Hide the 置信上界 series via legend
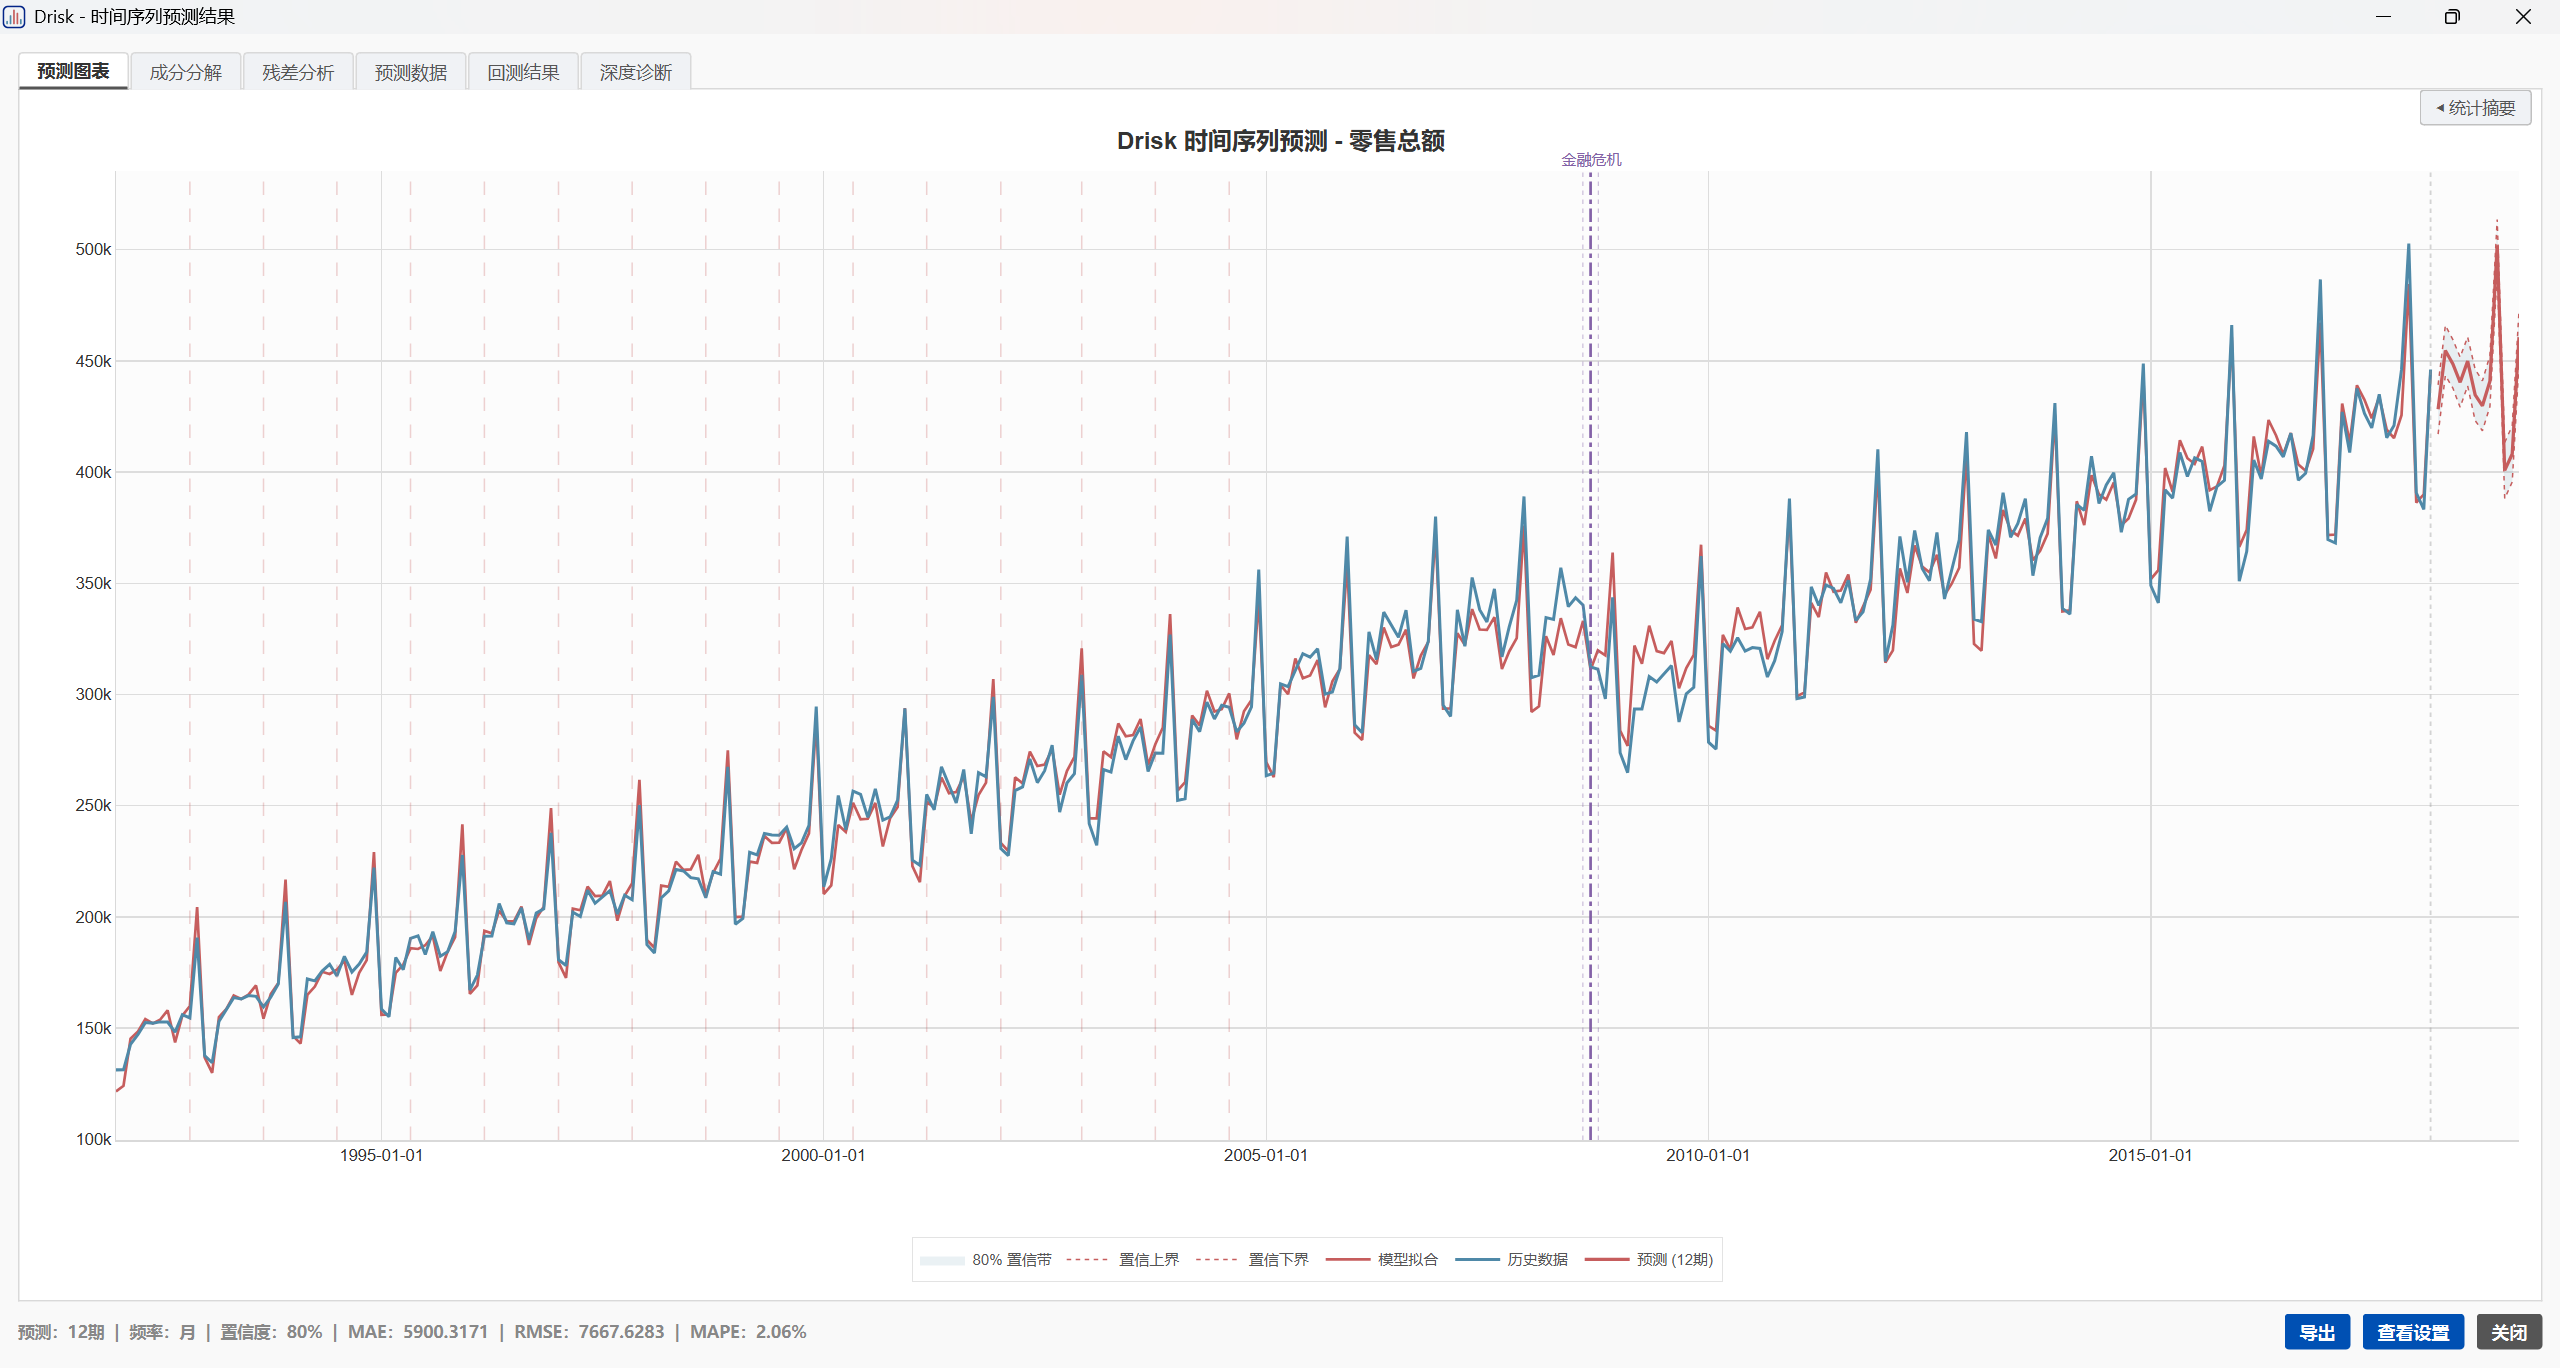 [x=1122, y=1260]
